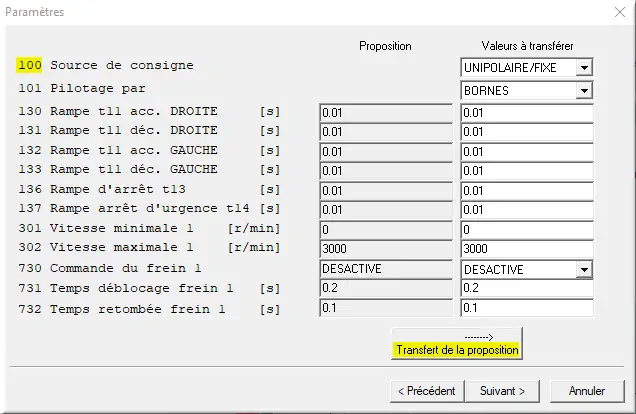Click the Valeurs à transférer column header
The image size is (636, 414).
coord(527,46)
